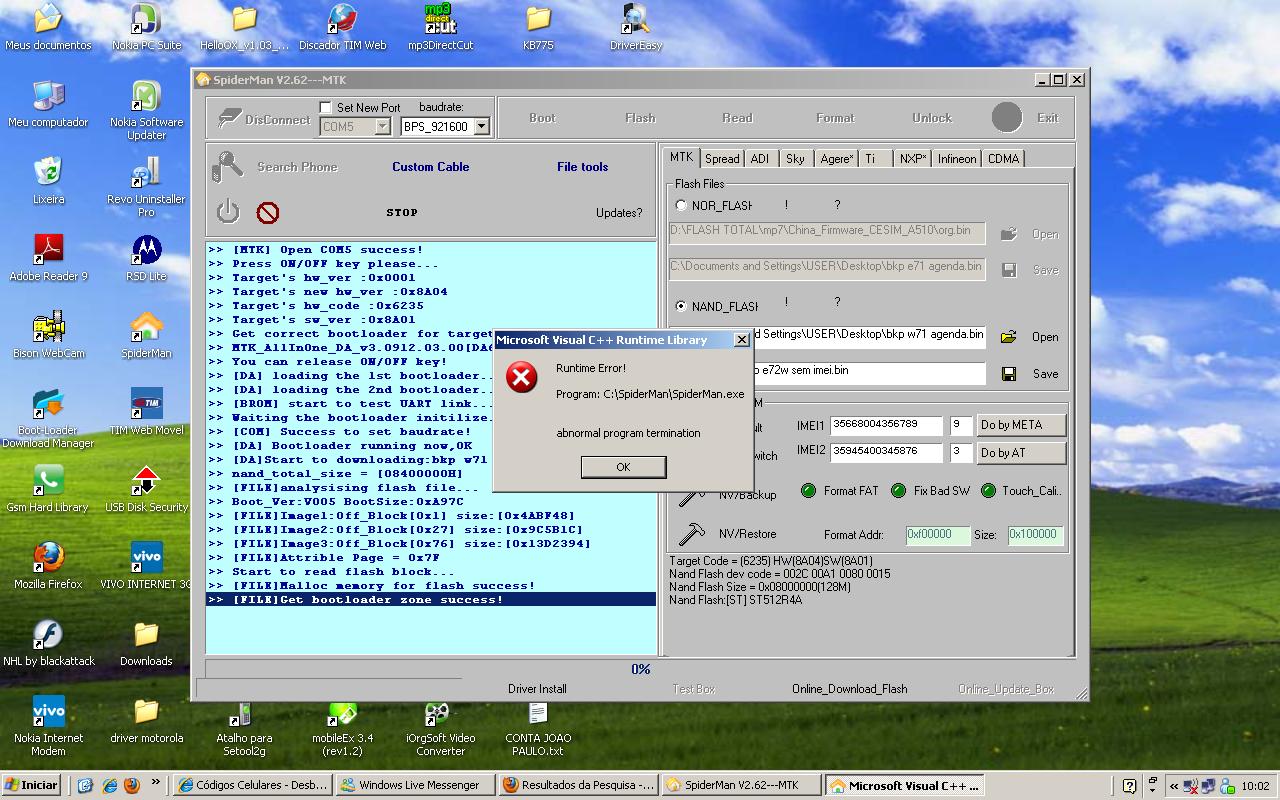Click the NV/Restore hammer icon
Viewport: 1280px width, 800px height.
pos(691,534)
